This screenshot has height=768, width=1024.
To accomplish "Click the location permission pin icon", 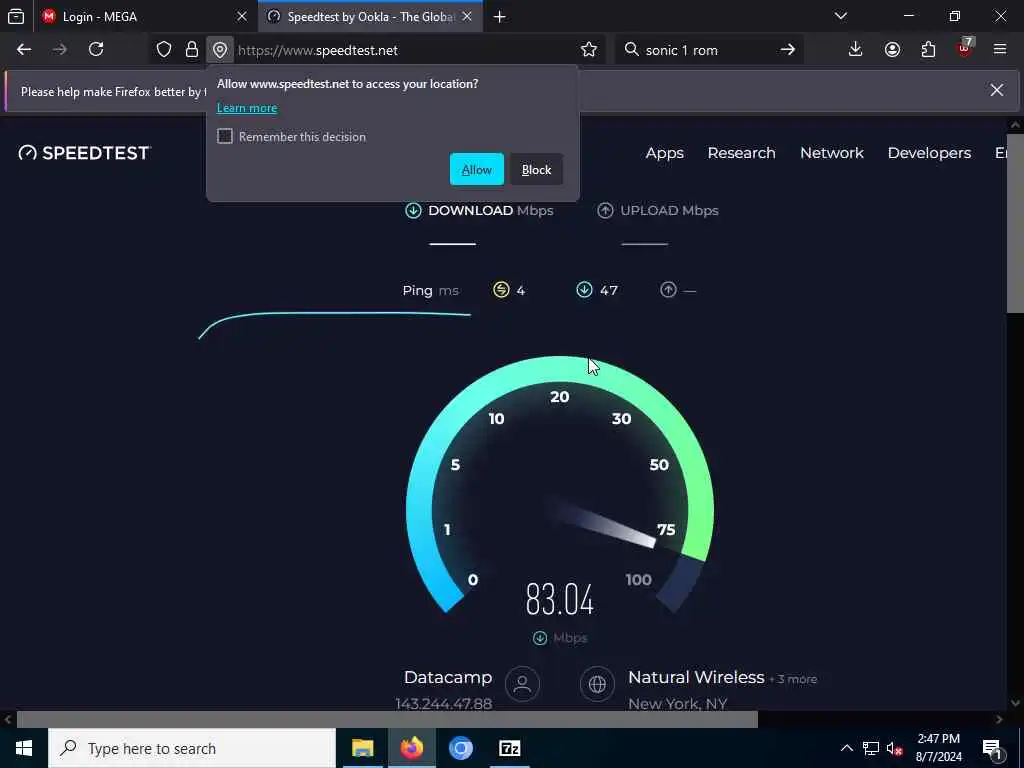I will [x=220, y=50].
